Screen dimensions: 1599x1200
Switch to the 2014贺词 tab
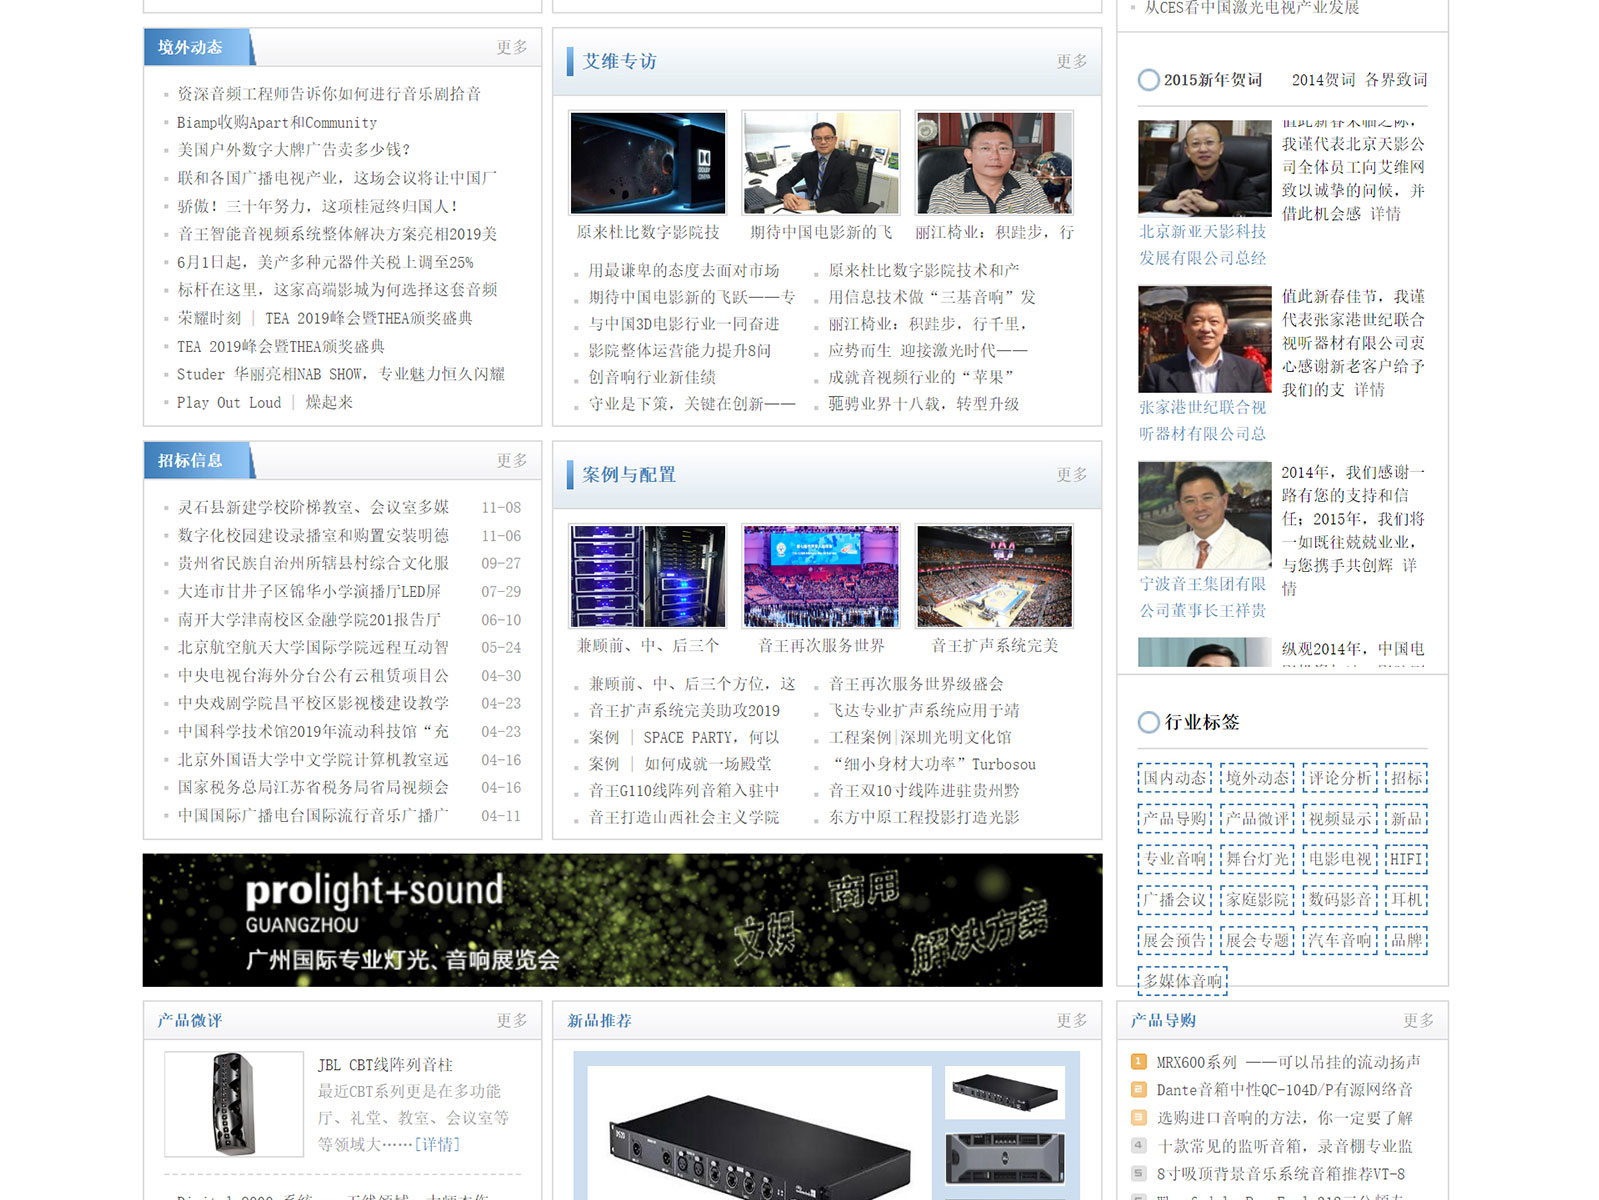[x=1322, y=80]
